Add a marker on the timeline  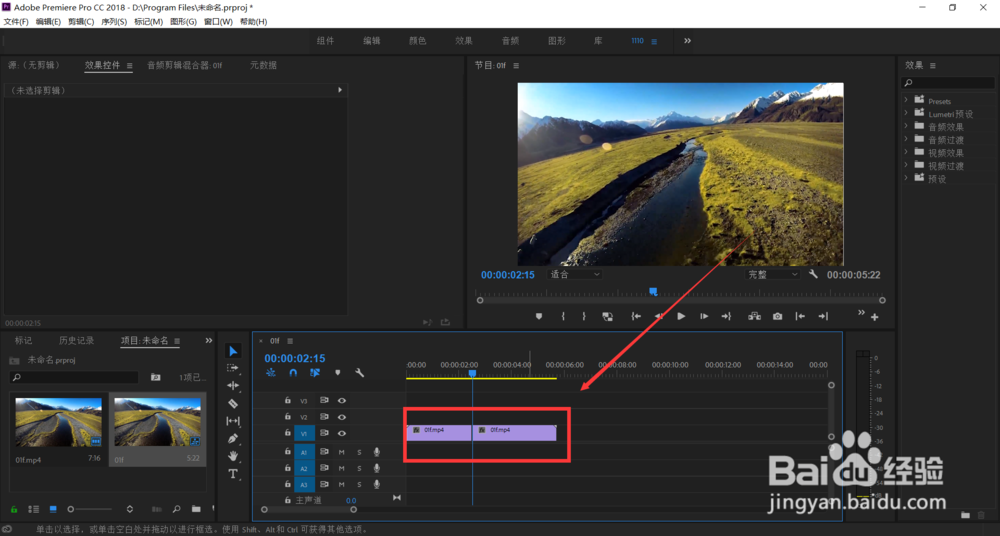337,373
